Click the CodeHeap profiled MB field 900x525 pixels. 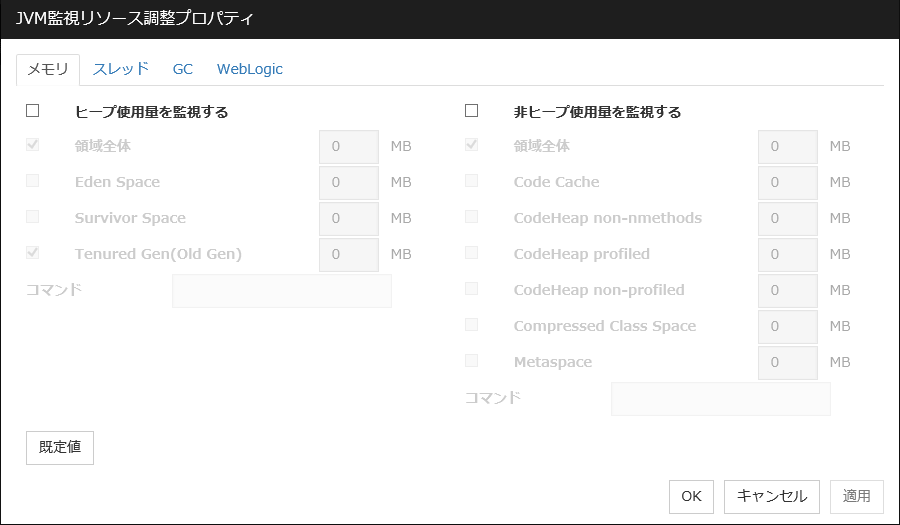coord(788,254)
